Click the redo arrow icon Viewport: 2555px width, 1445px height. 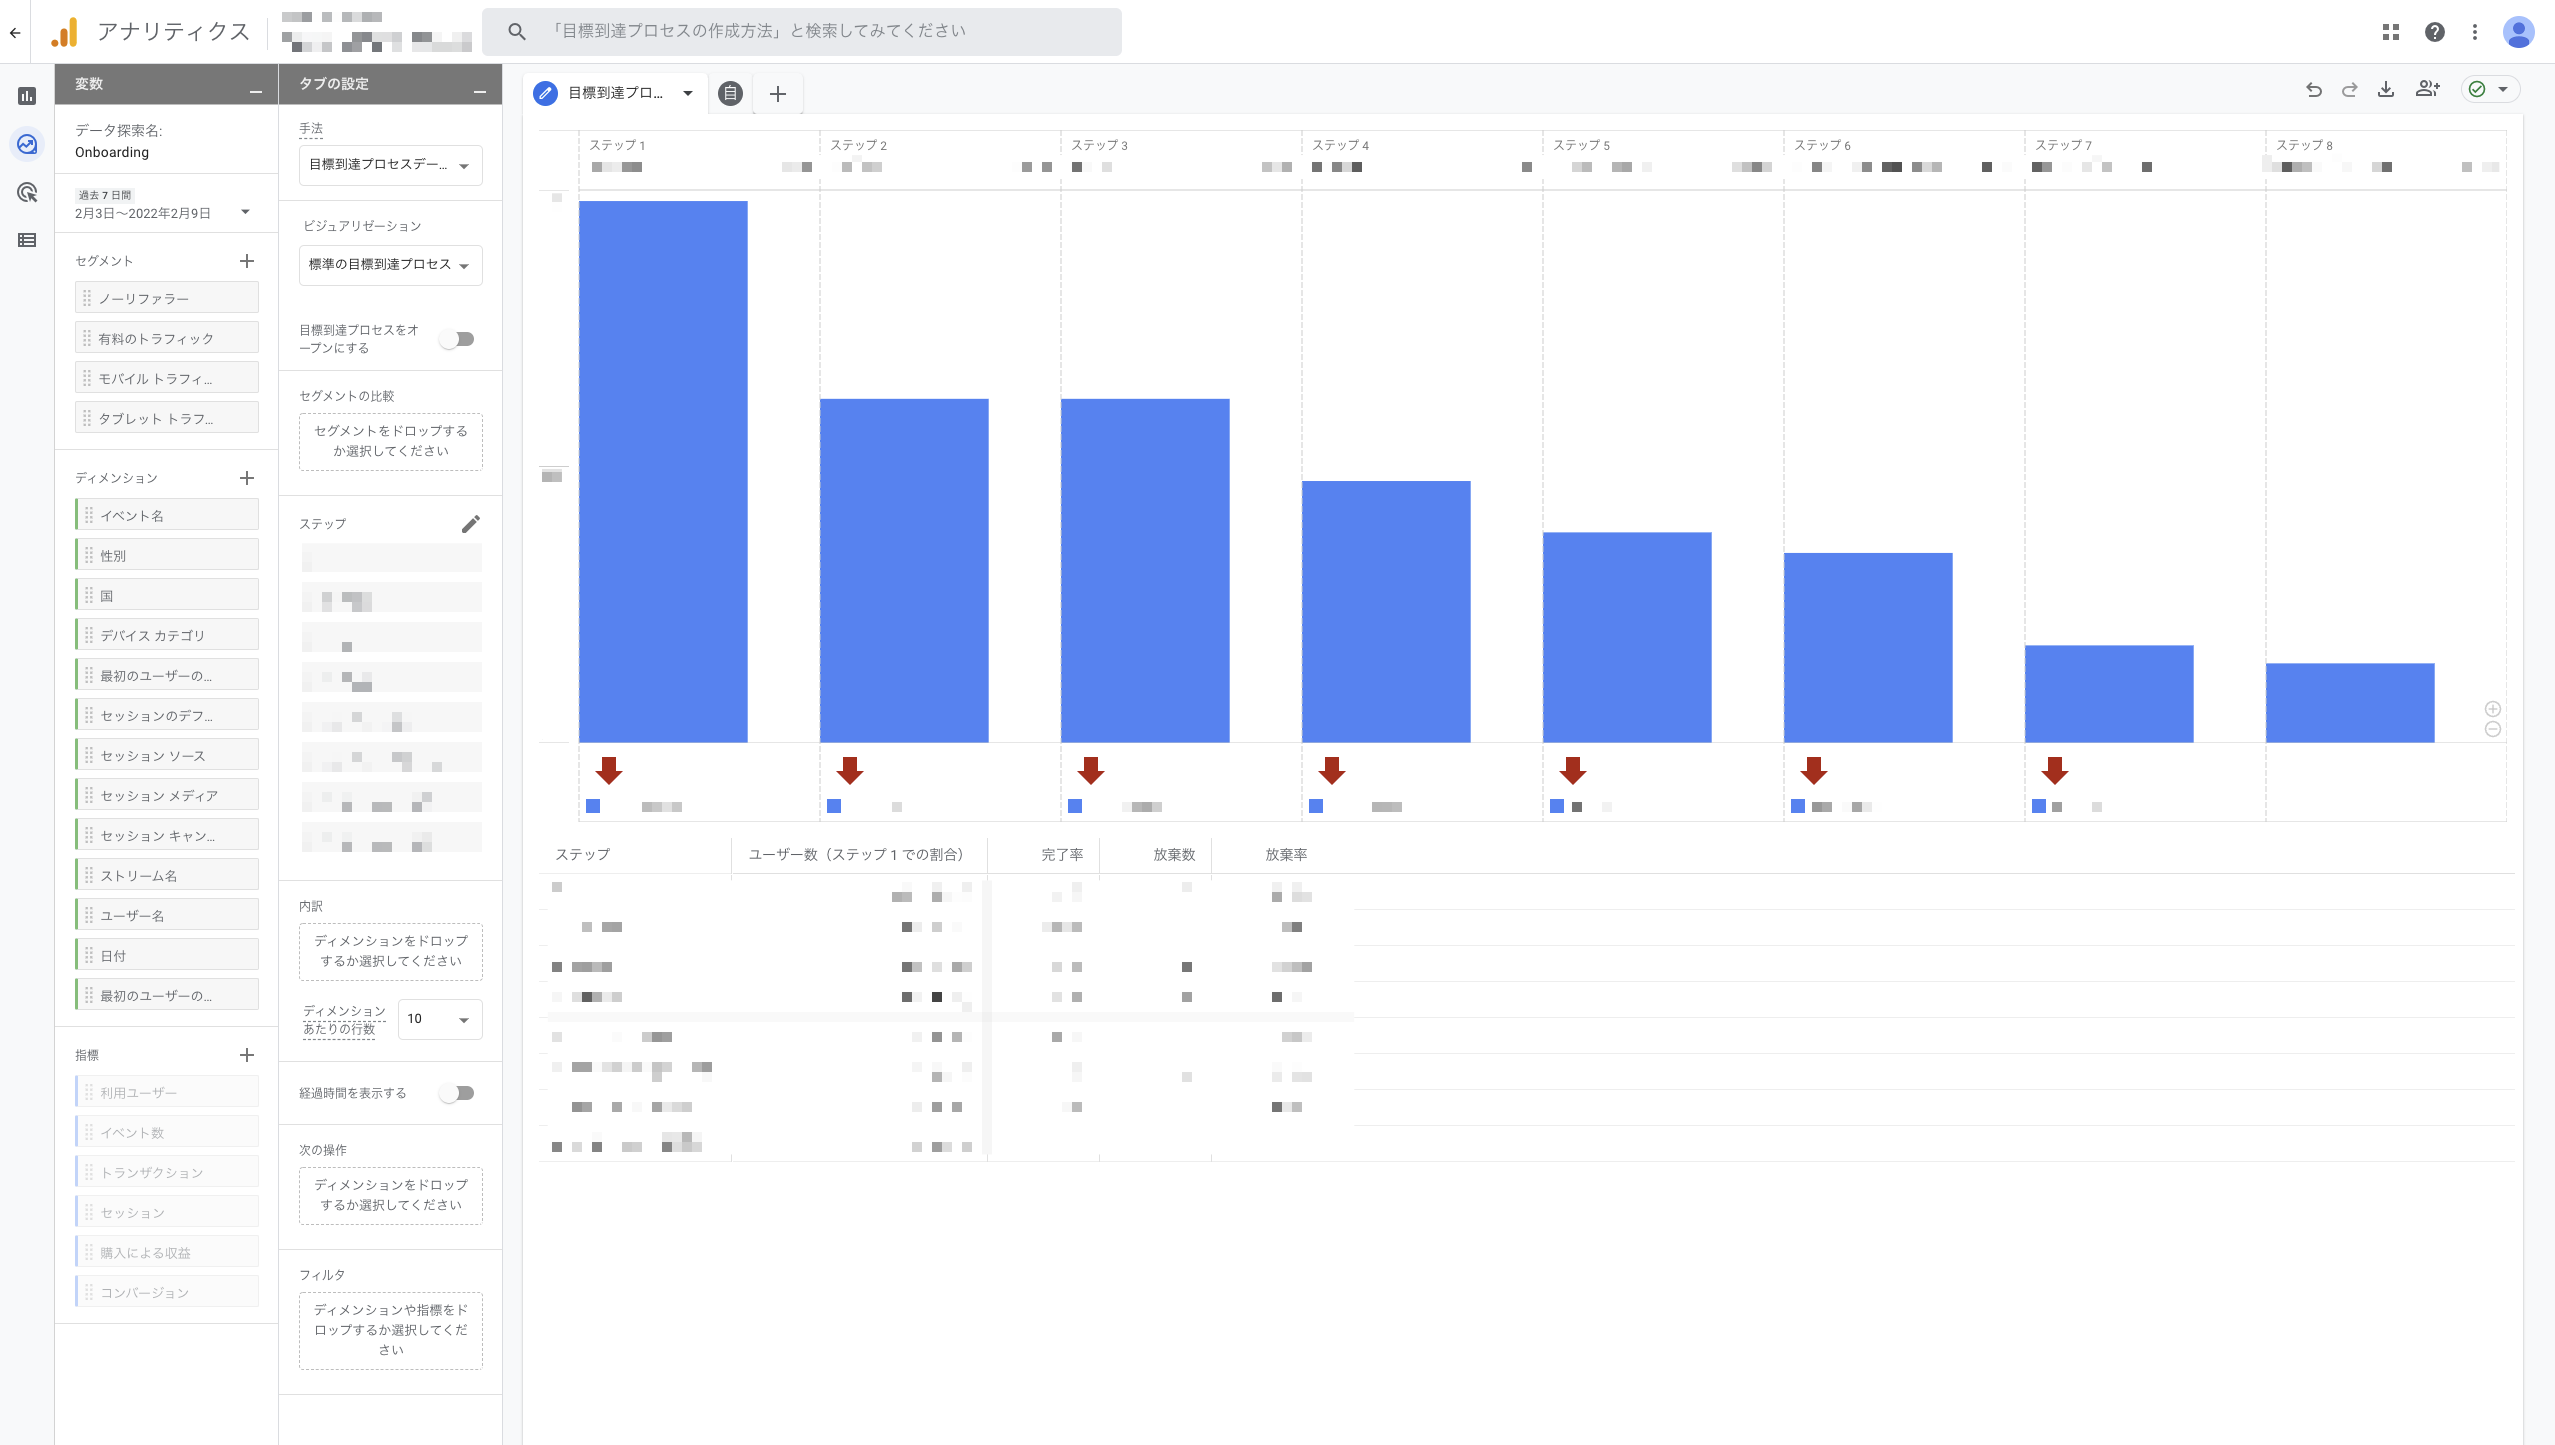coord(2349,90)
